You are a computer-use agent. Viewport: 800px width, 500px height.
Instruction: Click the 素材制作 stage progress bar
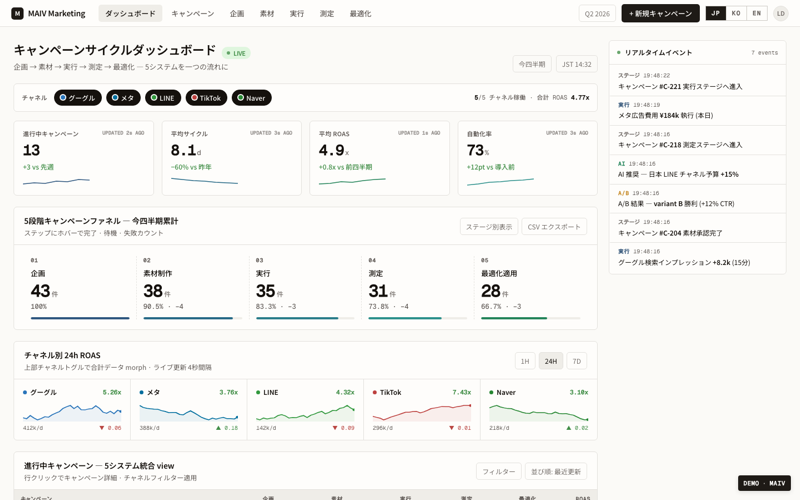pos(192,318)
